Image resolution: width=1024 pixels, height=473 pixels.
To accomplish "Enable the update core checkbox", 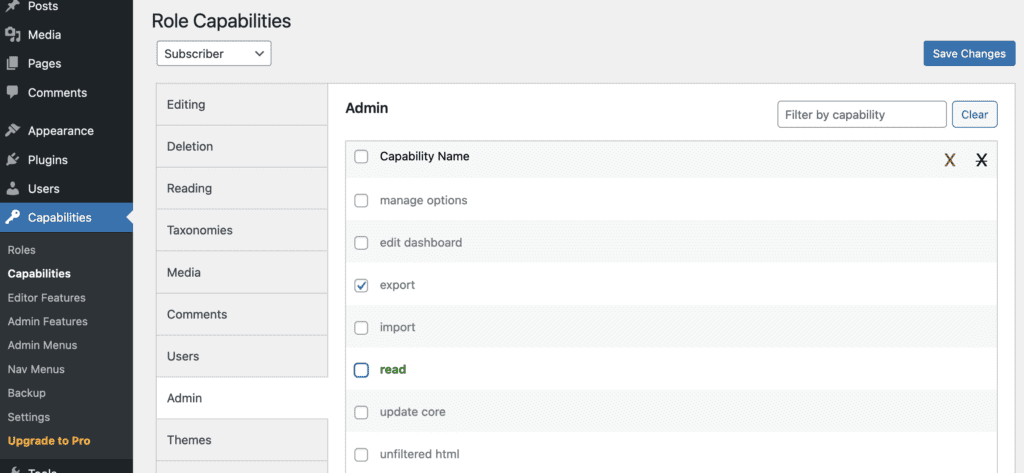I will click(361, 412).
